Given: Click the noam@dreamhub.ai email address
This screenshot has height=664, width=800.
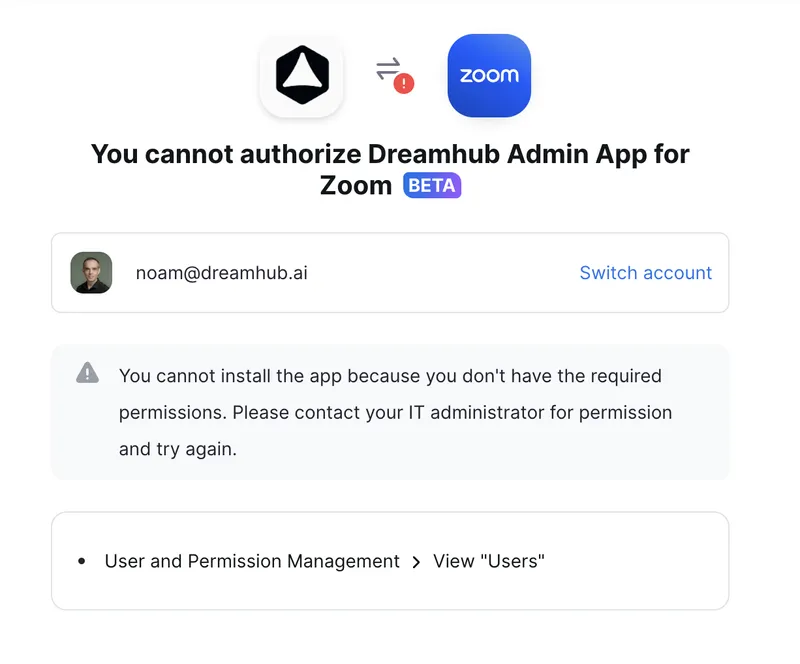Looking at the screenshot, I should tap(221, 273).
